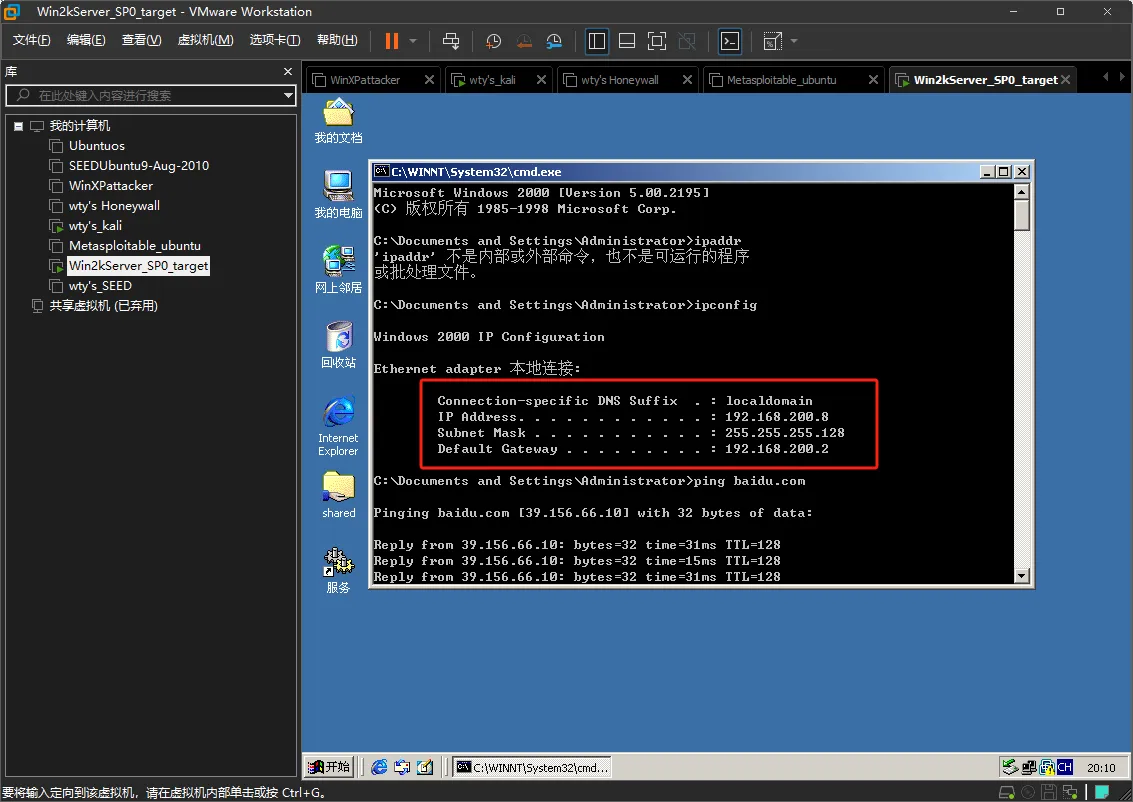
Task: Open 我的文档 desktop icon
Action: [338, 121]
